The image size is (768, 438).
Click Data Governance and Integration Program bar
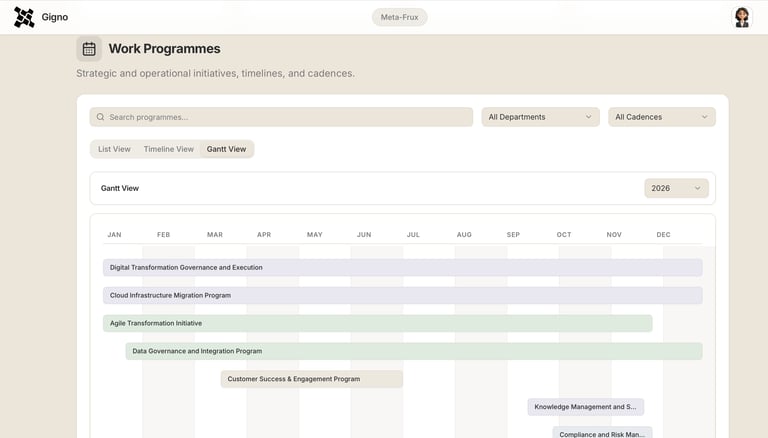(413, 352)
